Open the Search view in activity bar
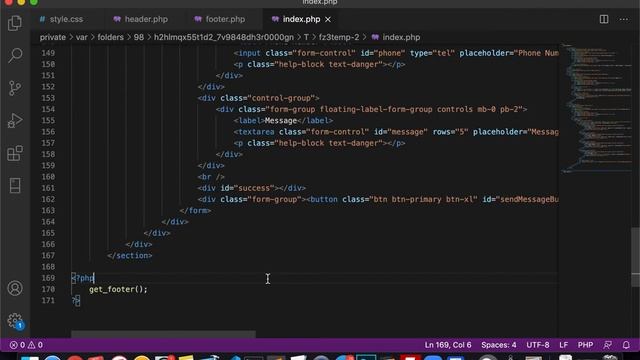640x360 pixels. pyautogui.click(x=15, y=55)
